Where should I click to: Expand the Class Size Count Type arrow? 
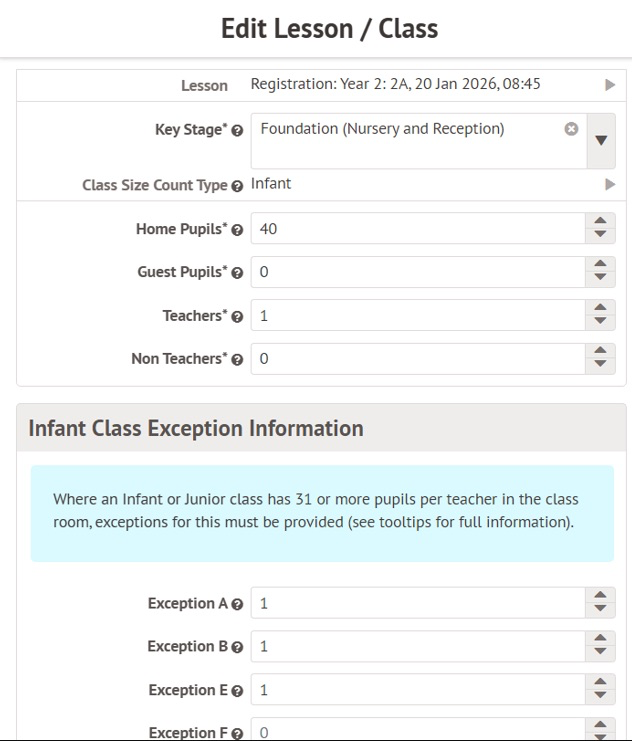coord(610,185)
